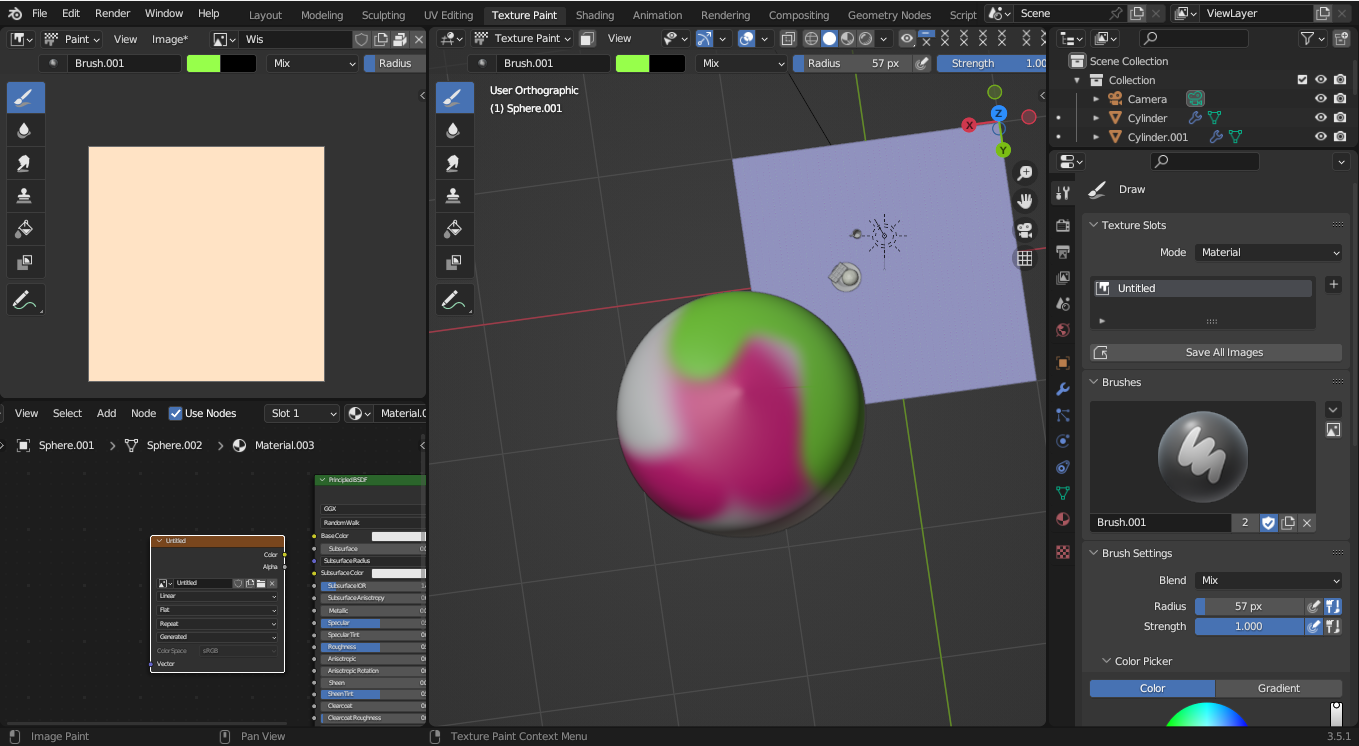The height and width of the screenshot is (746, 1359).
Task: Select the Soften tool in 3D viewport toolbar
Action: point(454,131)
